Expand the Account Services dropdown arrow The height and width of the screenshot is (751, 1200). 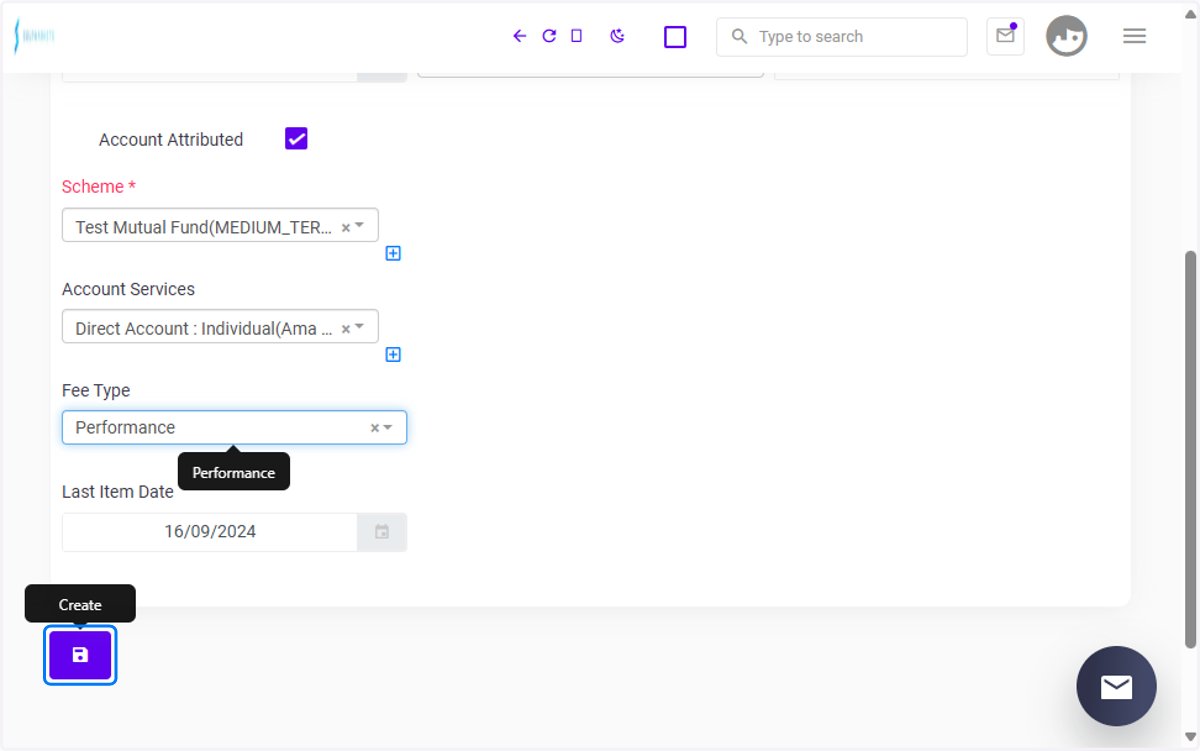pos(360,328)
